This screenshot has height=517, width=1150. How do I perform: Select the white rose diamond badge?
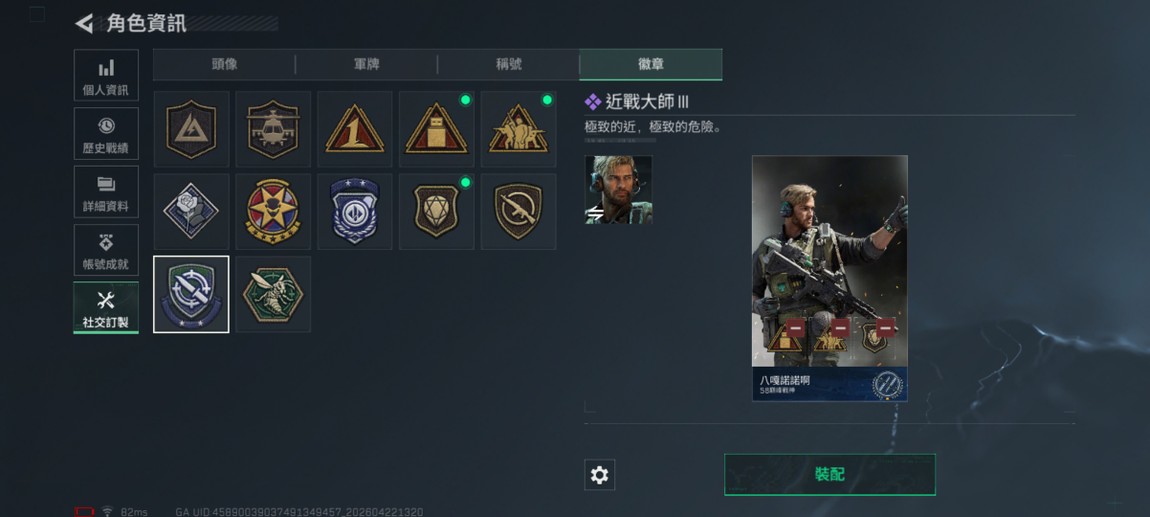(191, 211)
